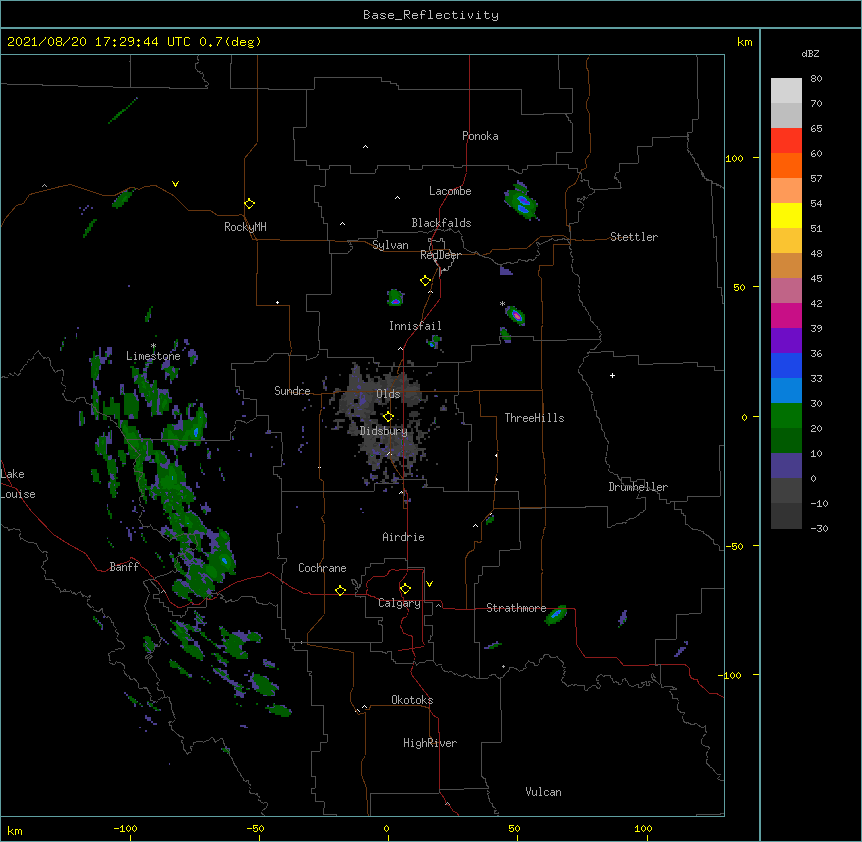
Task: Select the Airdrie label
Action: (404, 537)
